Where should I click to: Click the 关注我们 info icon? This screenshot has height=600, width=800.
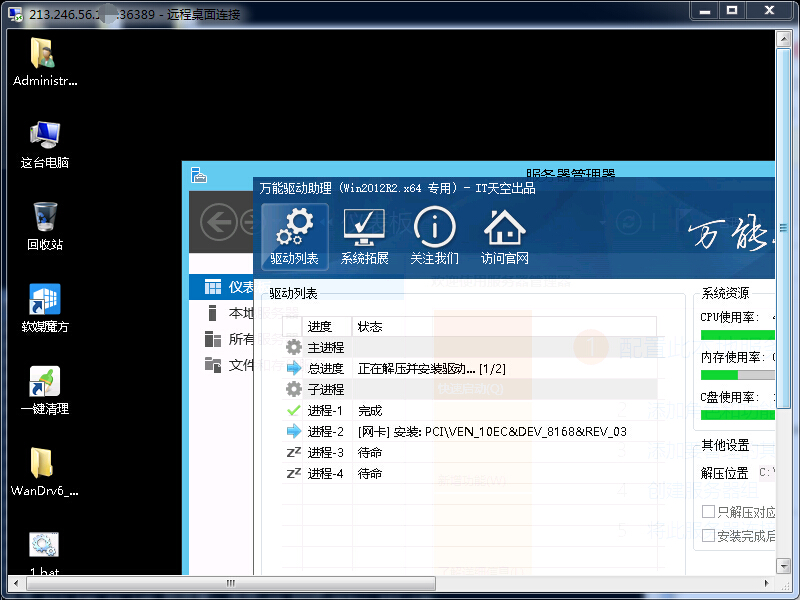434,237
